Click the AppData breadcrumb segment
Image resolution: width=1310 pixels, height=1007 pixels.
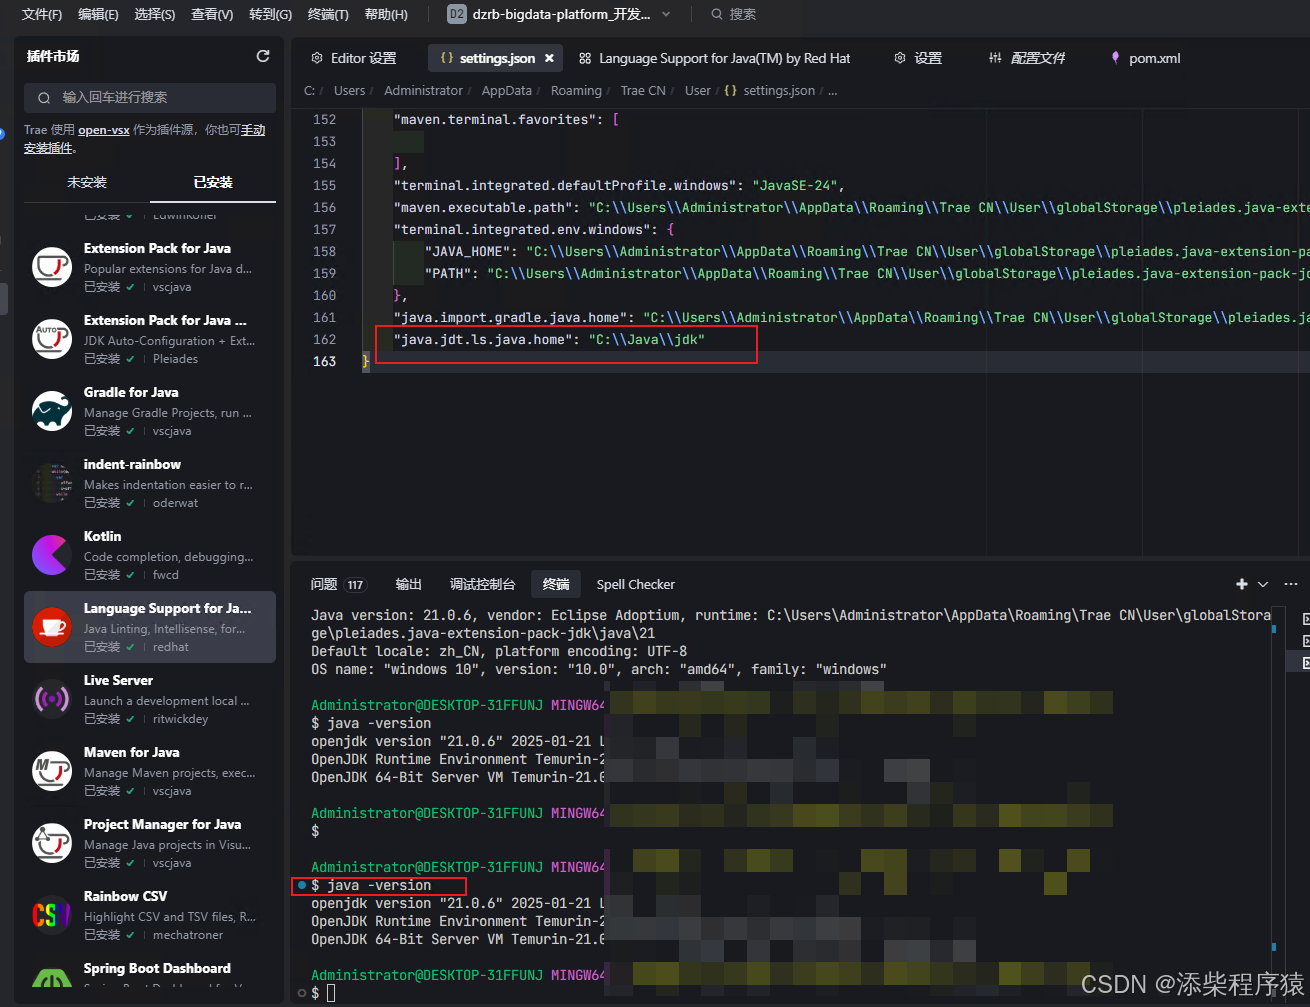[506, 90]
